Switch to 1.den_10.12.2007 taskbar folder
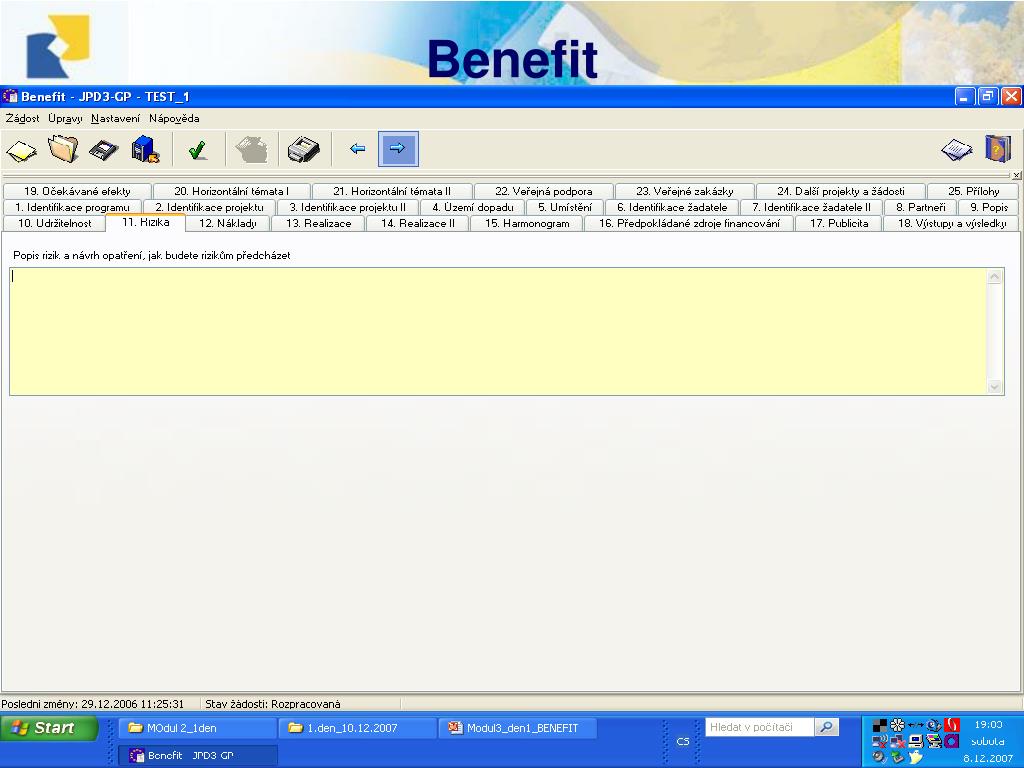Screen dimensions: 1024x768 click(x=357, y=728)
